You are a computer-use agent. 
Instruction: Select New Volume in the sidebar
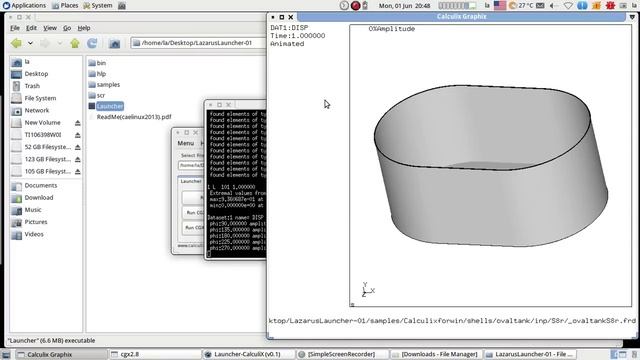click(x=42, y=122)
